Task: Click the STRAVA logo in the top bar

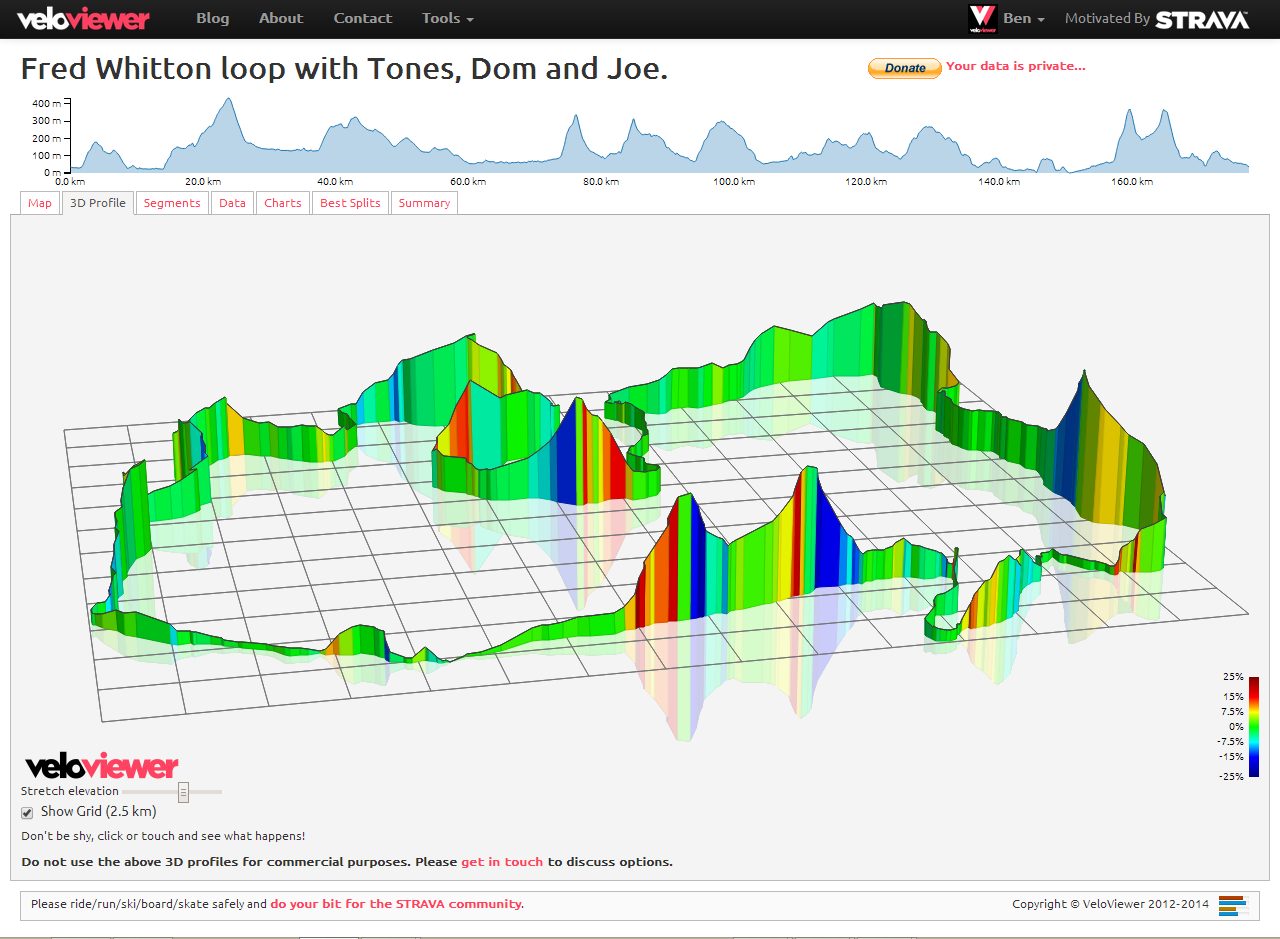Action: pos(1201,18)
